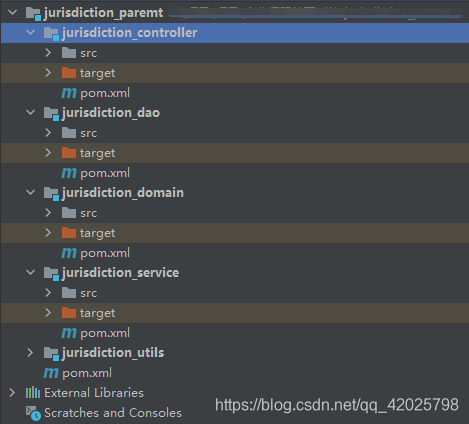This screenshot has height=424, width=469.
Task: Select the jurisdiction_domain module label
Action: [x=123, y=193]
